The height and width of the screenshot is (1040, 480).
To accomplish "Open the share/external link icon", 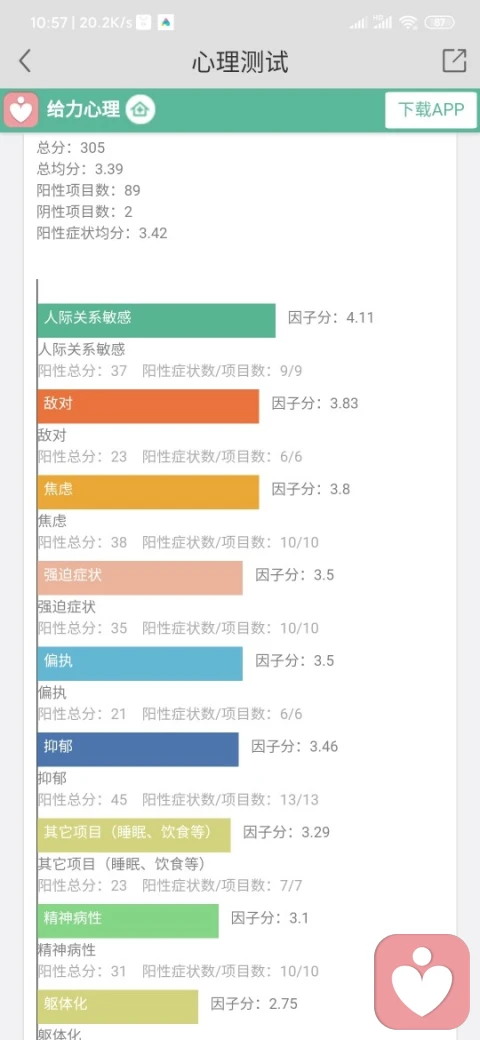I will [454, 60].
